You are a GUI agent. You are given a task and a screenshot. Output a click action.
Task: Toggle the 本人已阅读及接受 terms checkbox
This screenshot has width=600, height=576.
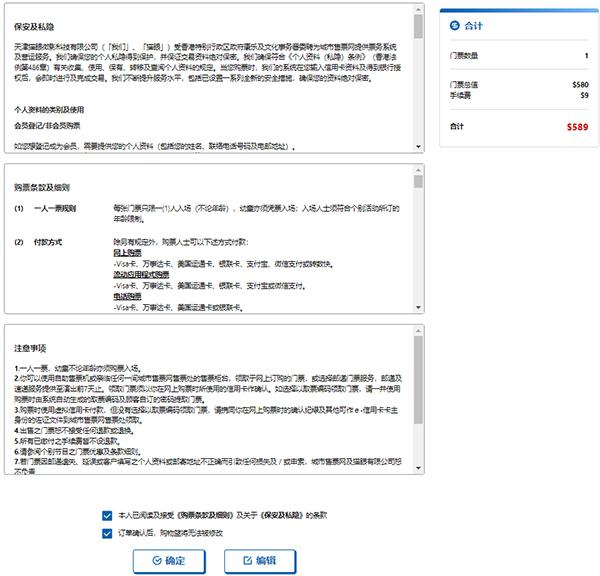(108, 517)
